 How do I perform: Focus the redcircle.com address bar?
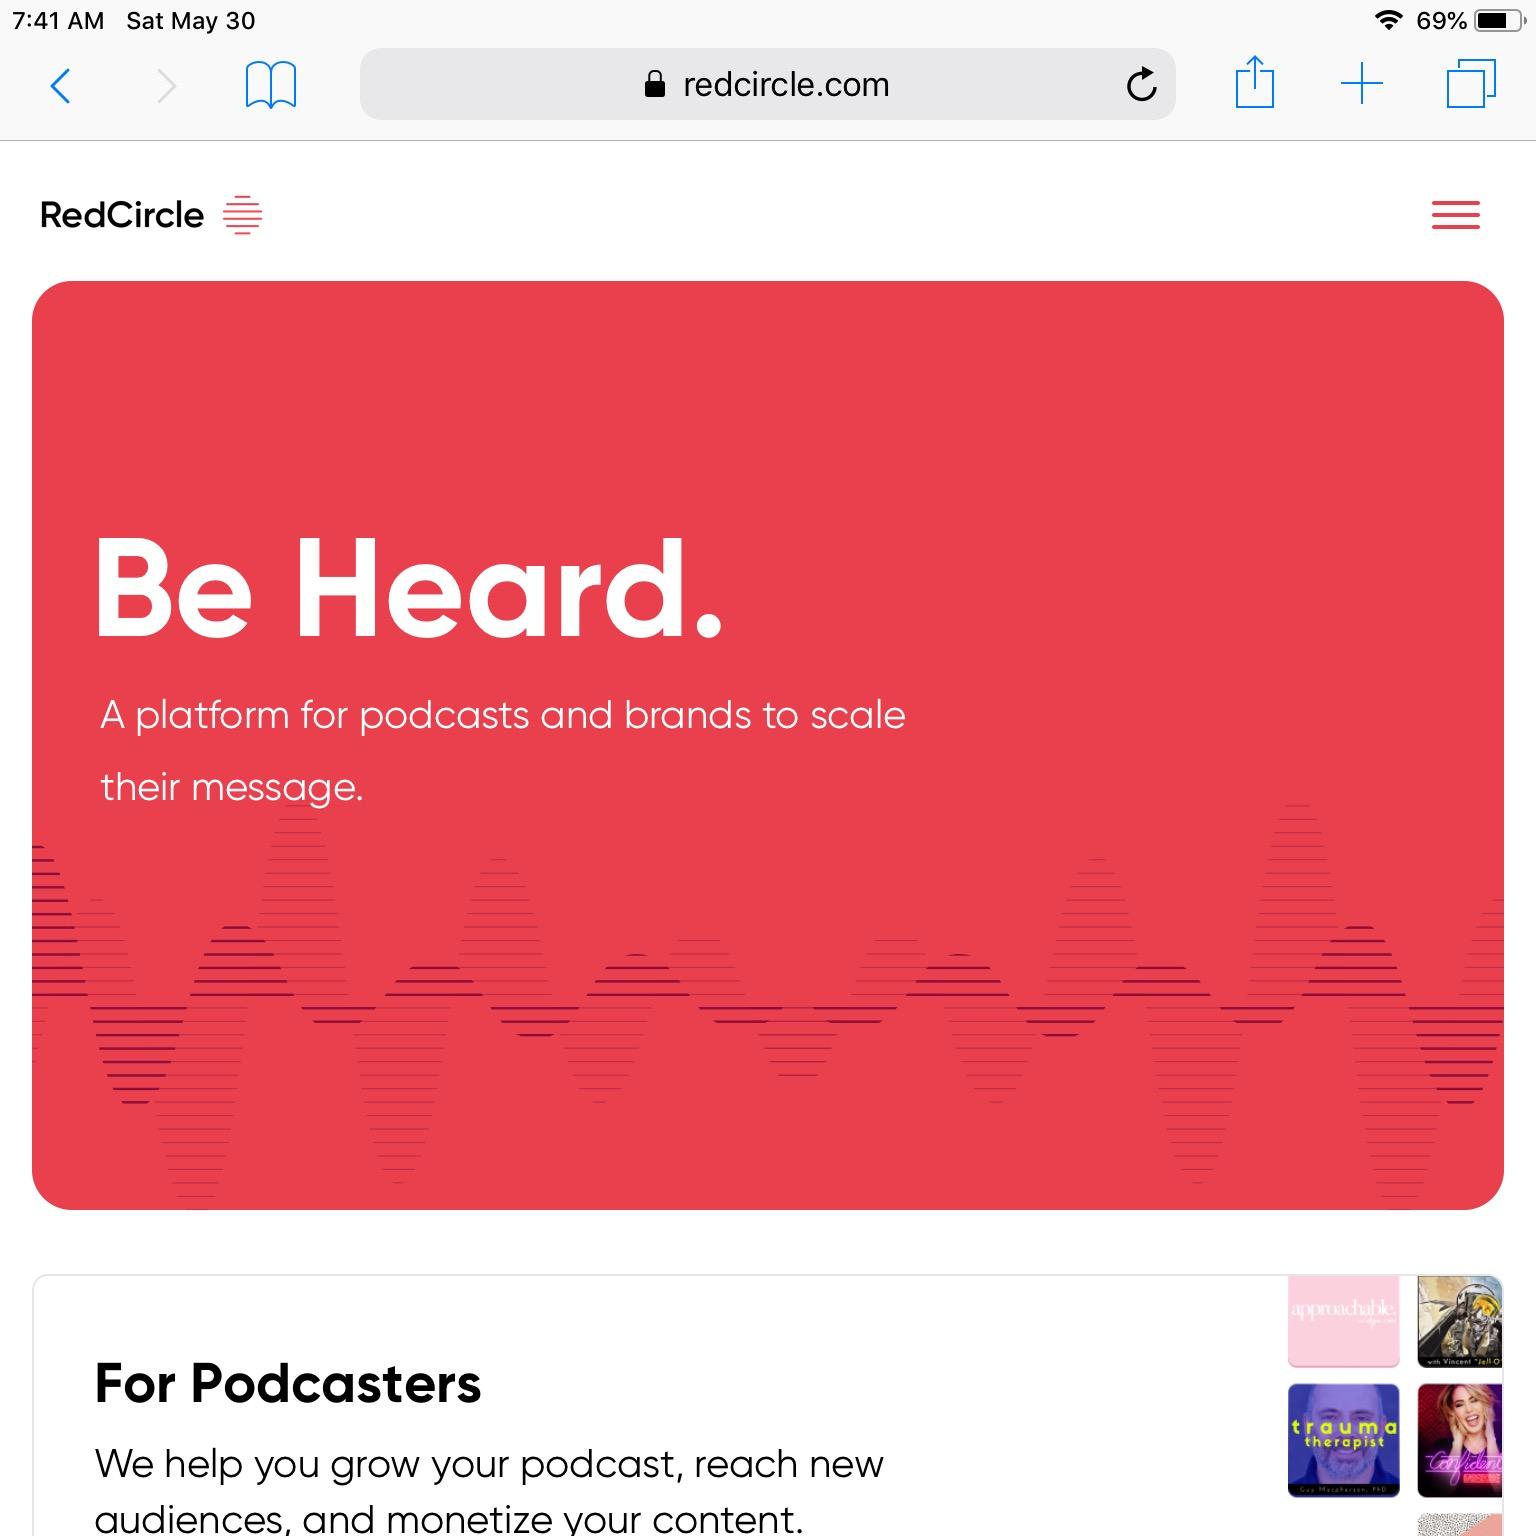(767, 84)
